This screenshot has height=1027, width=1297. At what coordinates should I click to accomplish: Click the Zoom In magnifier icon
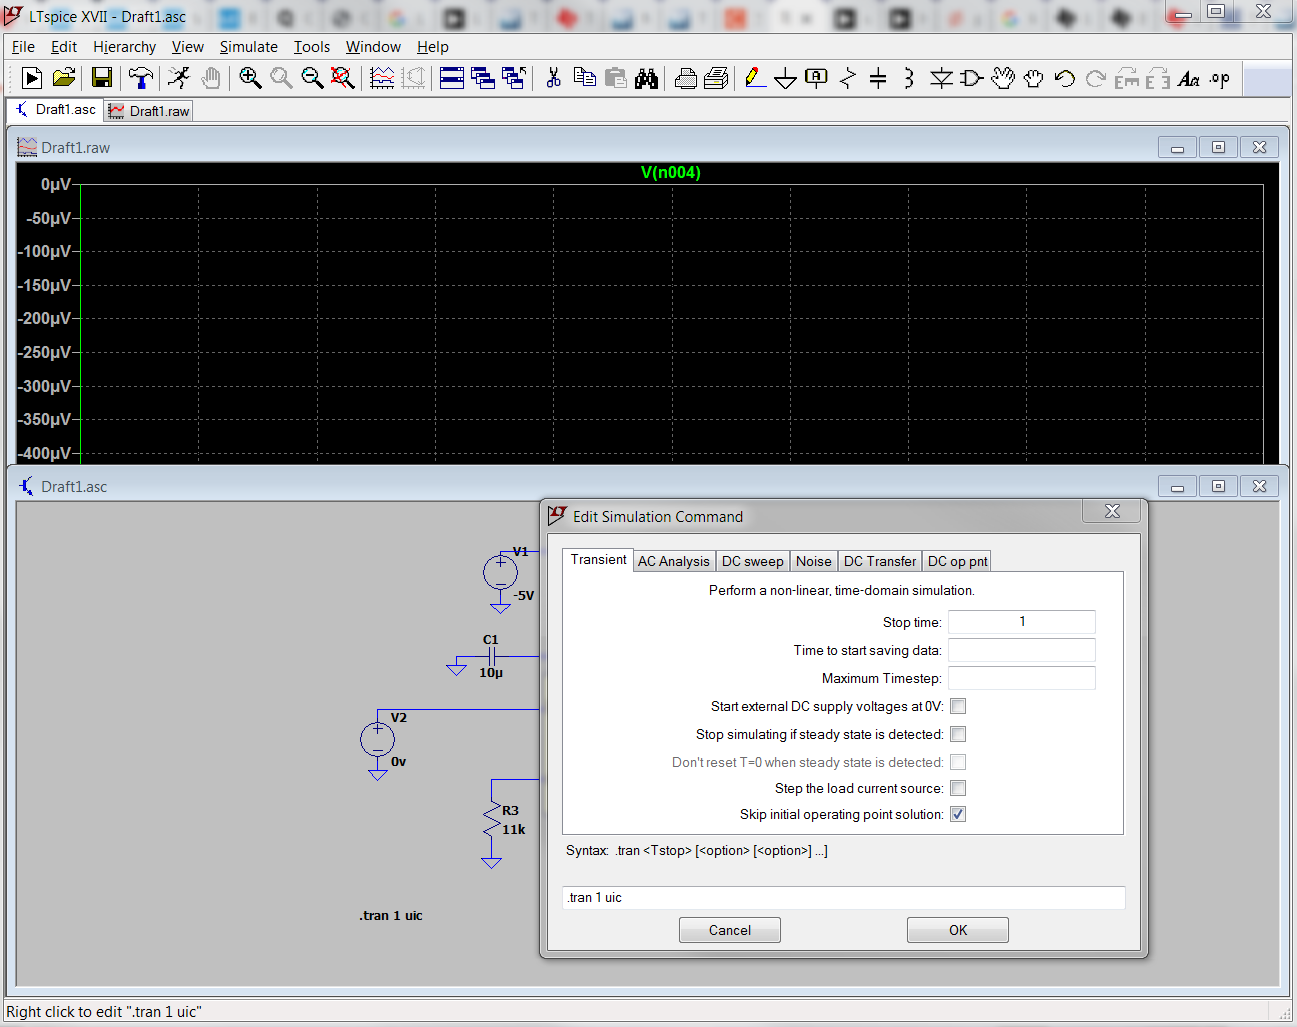(251, 78)
